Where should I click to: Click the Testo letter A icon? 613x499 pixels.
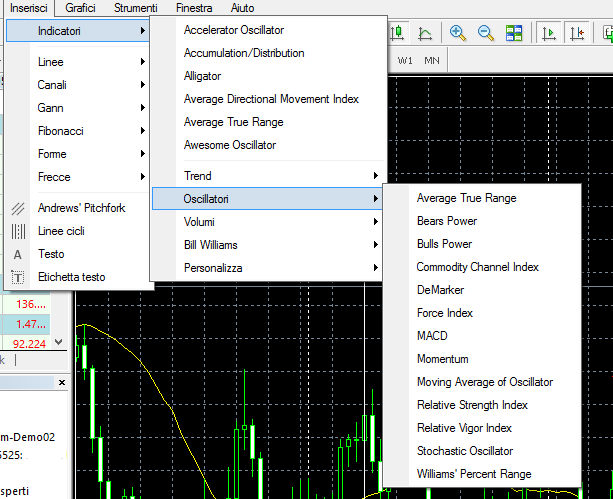pos(18,255)
